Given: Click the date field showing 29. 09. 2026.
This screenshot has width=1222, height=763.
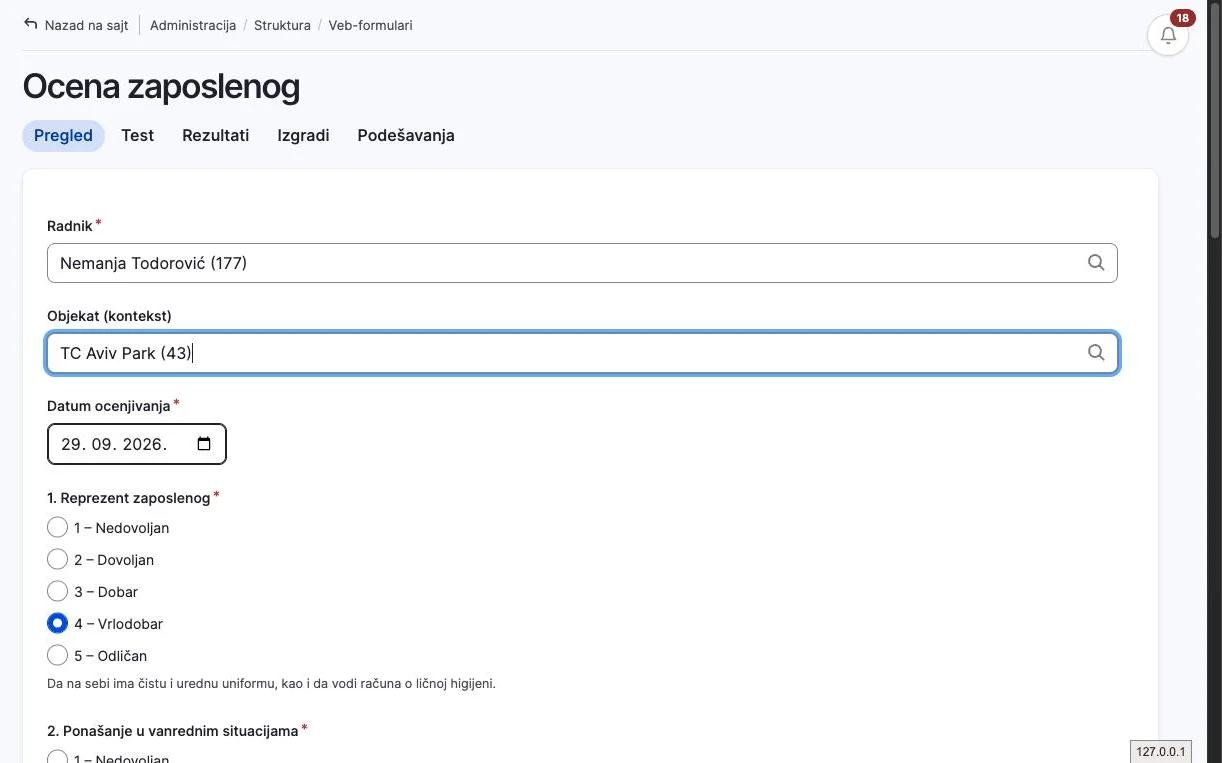Looking at the screenshot, I should 137,444.
